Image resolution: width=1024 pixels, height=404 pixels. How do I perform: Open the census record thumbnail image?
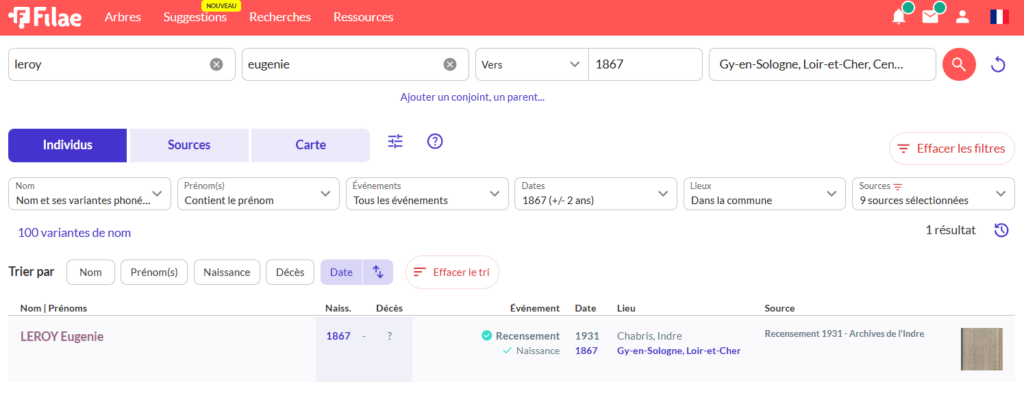tap(981, 349)
